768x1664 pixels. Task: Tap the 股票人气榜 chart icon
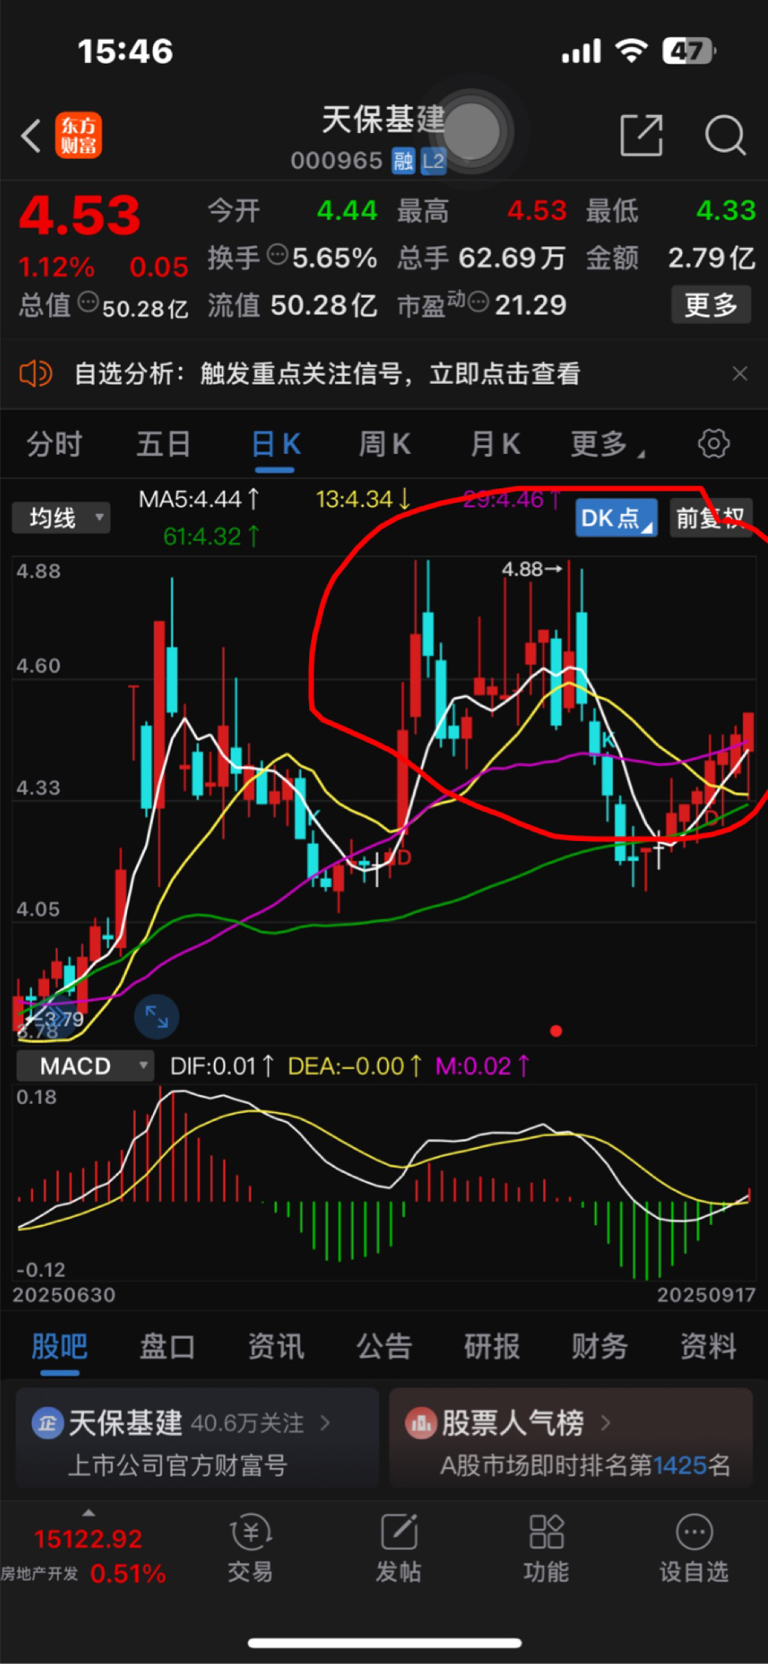(x=421, y=1422)
